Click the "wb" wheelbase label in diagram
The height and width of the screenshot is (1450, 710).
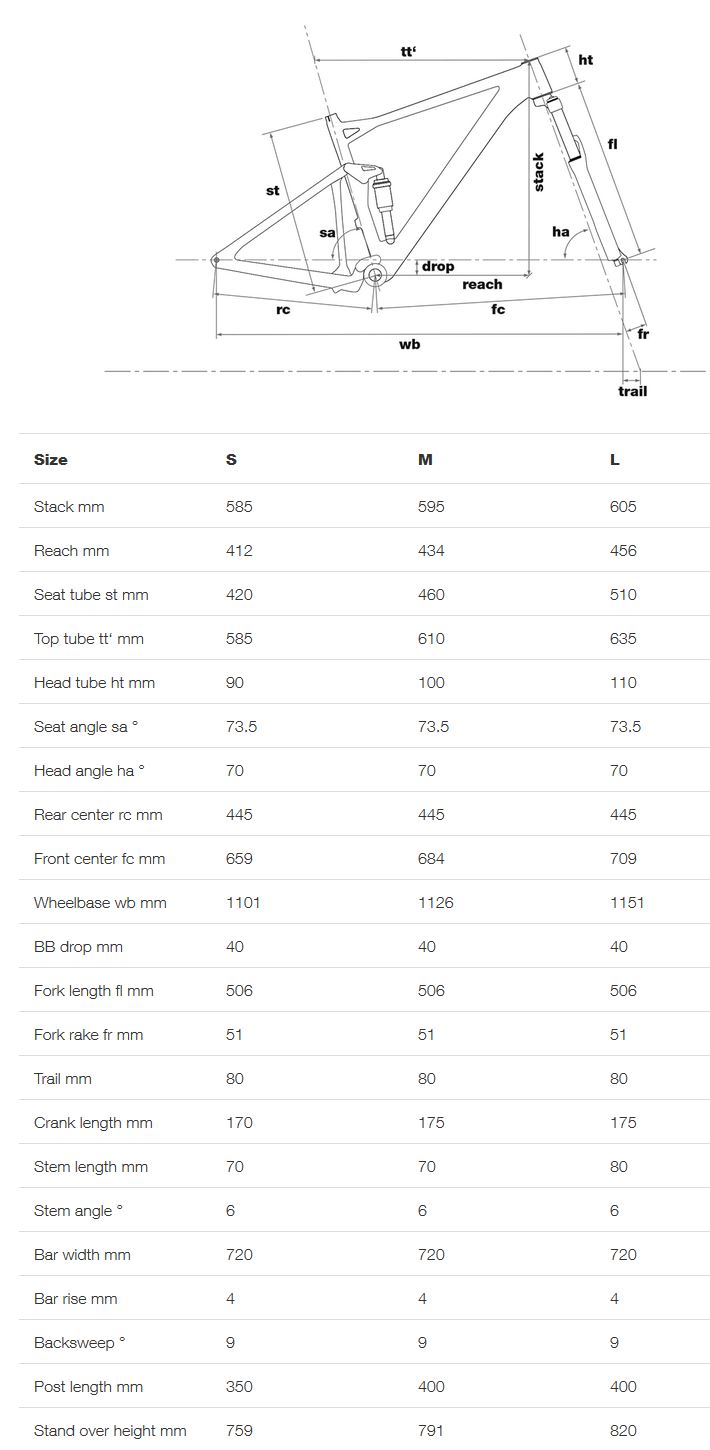click(409, 344)
